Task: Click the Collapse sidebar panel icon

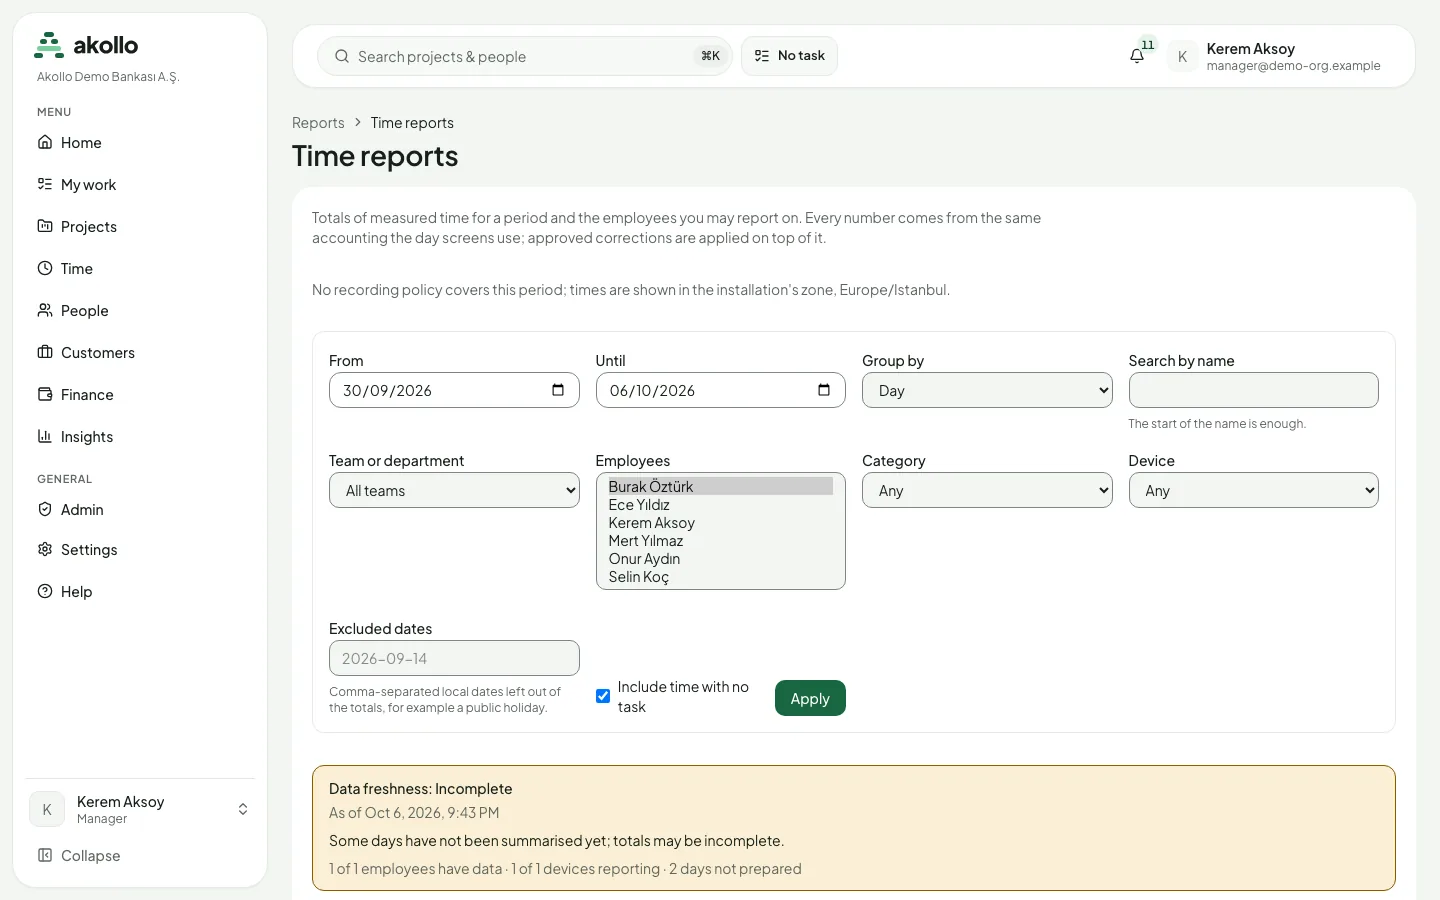Action: (x=45, y=855)
